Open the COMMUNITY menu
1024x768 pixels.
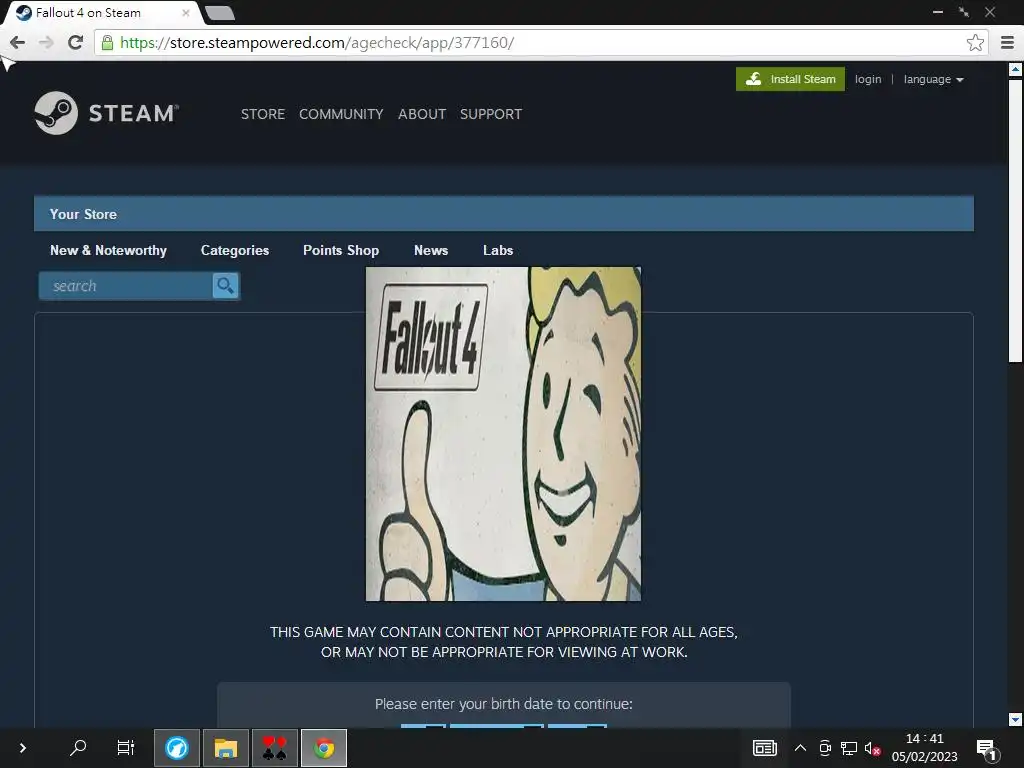tap(341, 114)
